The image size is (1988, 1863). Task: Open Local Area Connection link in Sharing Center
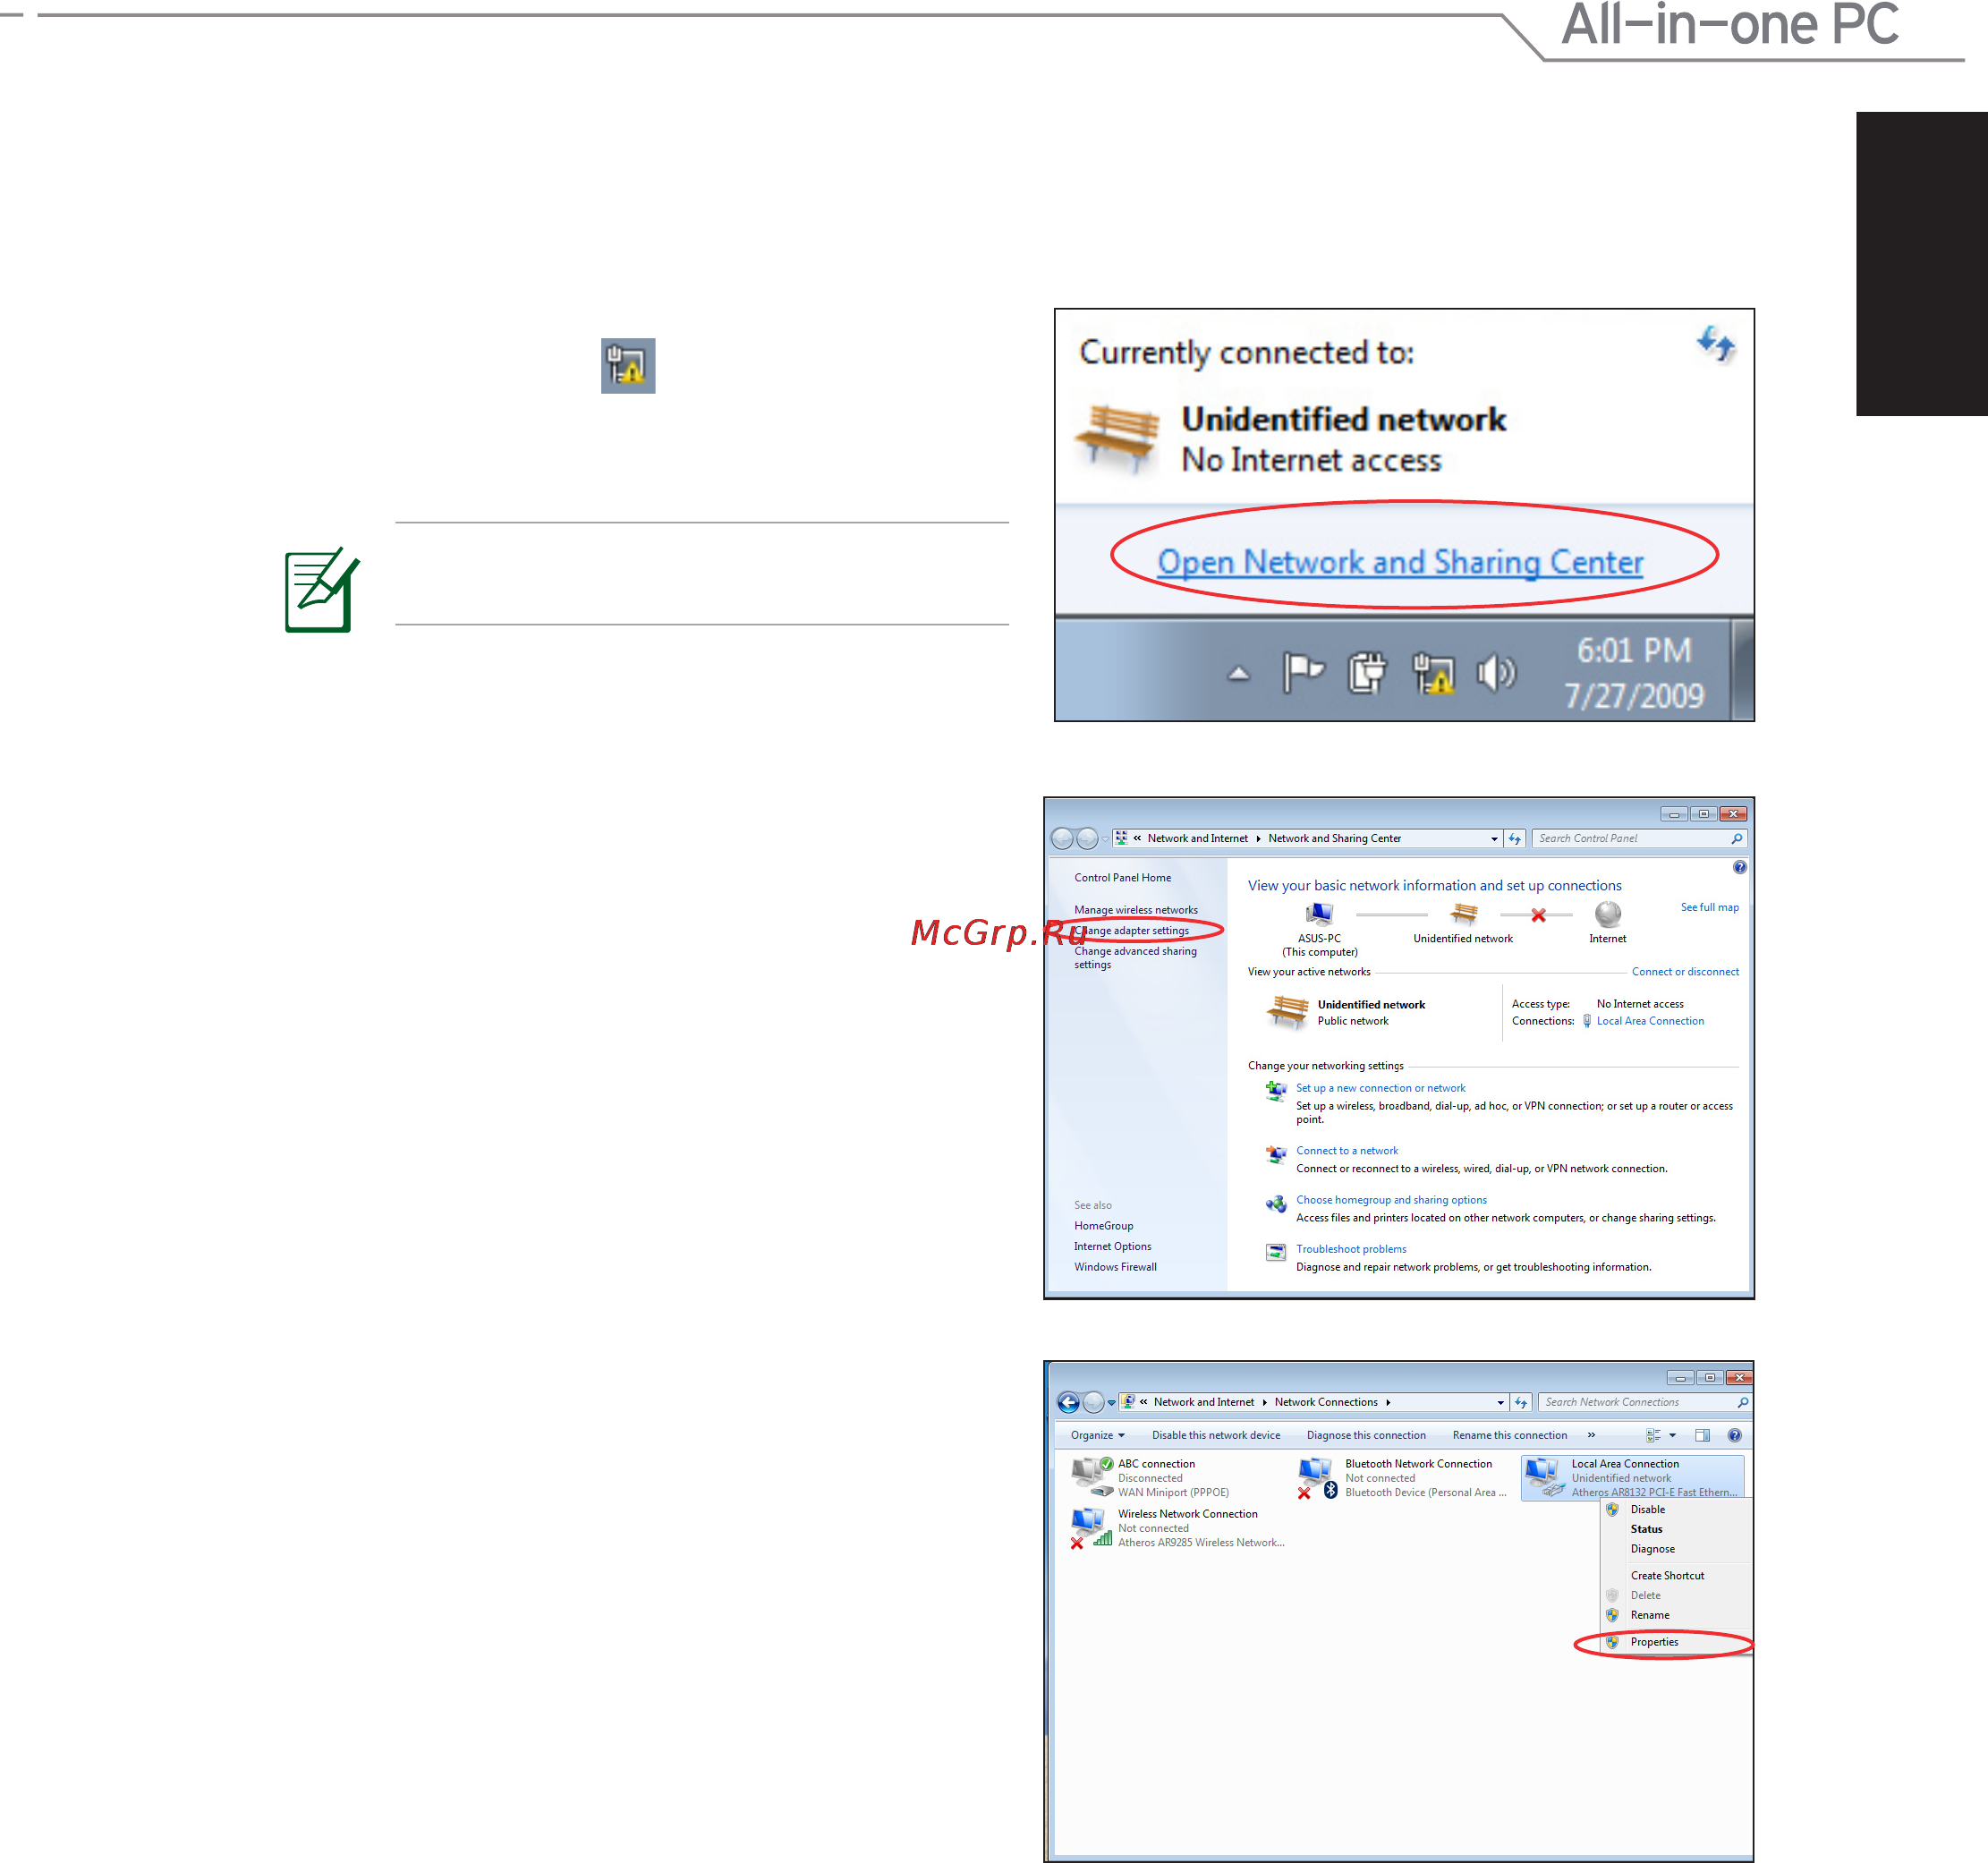tap(1650, 1021)
